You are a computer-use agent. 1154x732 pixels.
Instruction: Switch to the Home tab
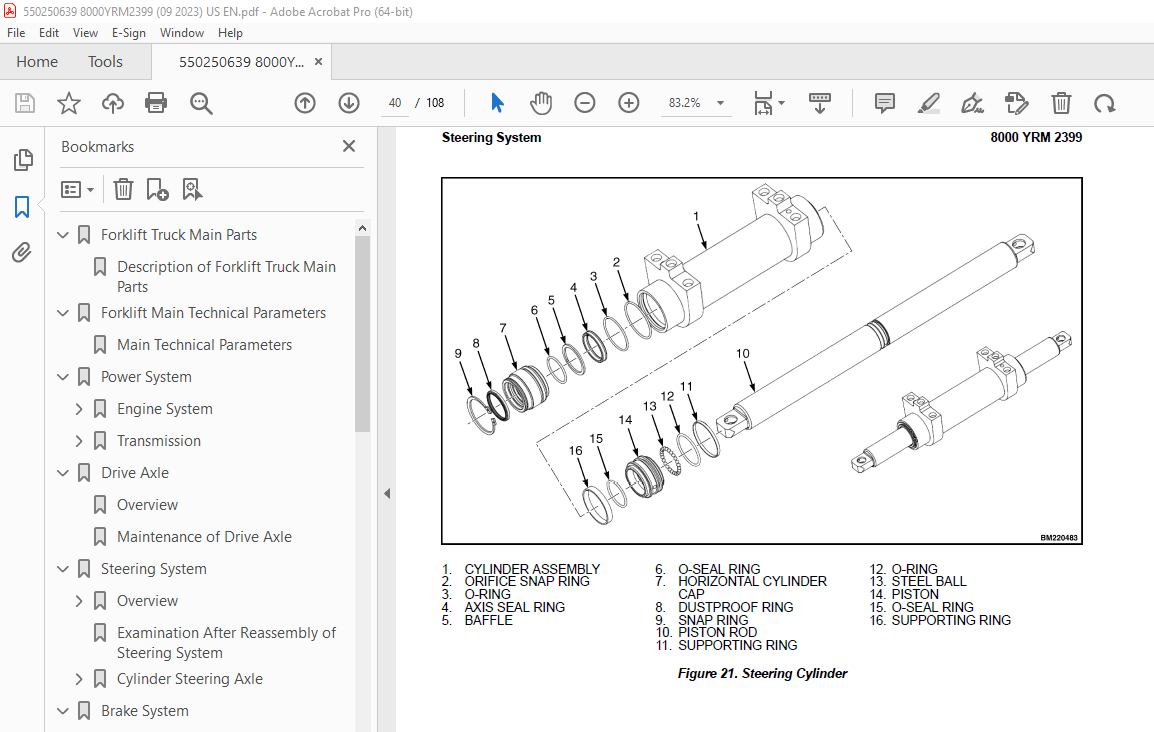37,62
